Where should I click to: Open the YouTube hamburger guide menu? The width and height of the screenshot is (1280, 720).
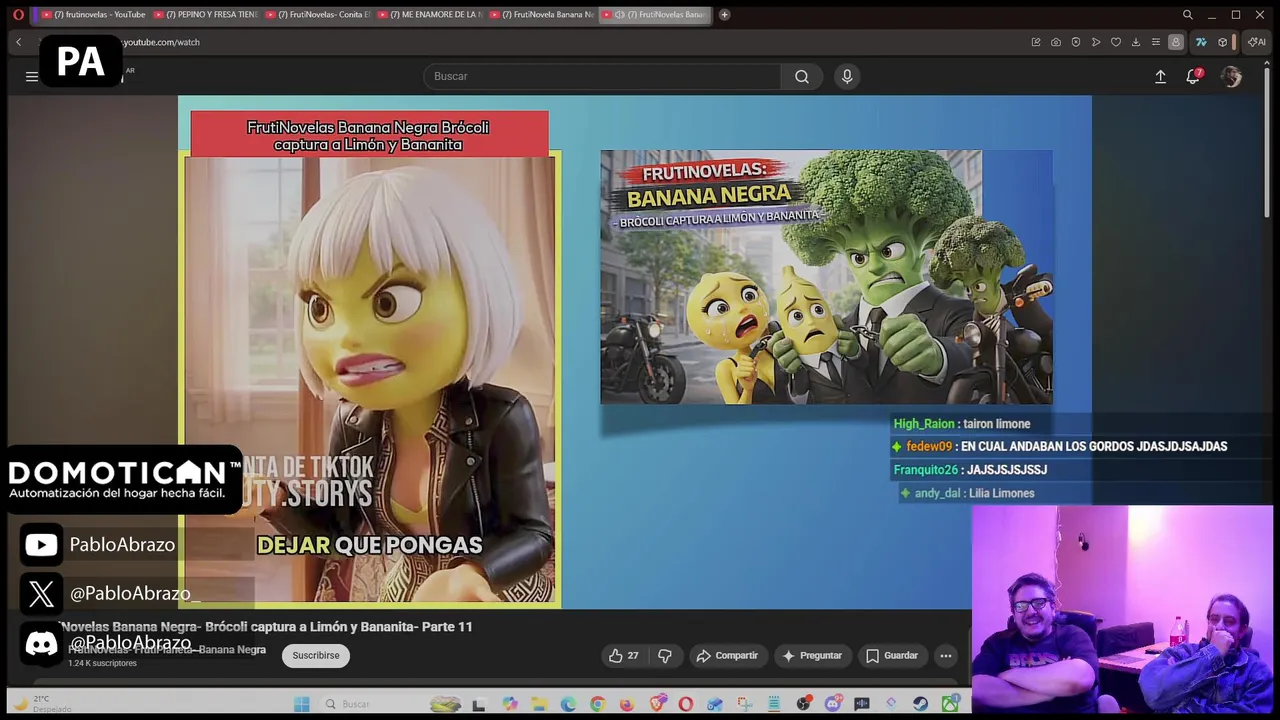point(32,76)
